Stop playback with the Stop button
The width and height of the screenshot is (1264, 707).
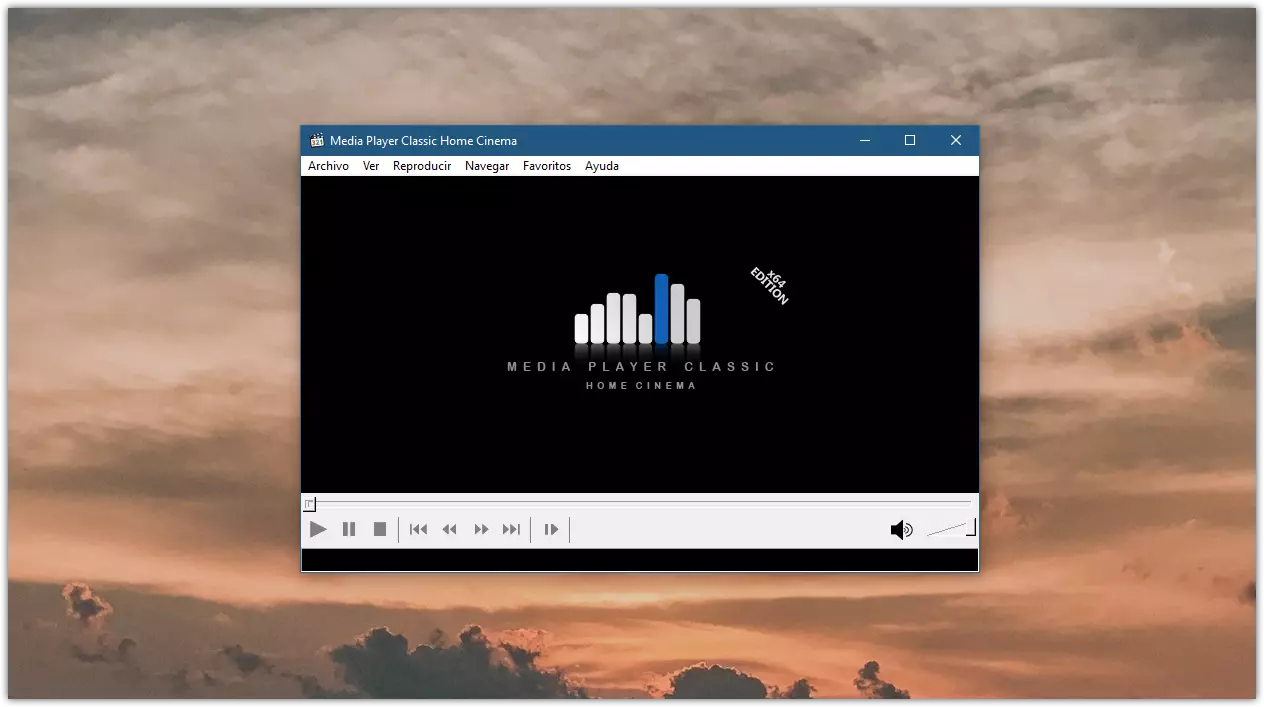tap(380, 529)
